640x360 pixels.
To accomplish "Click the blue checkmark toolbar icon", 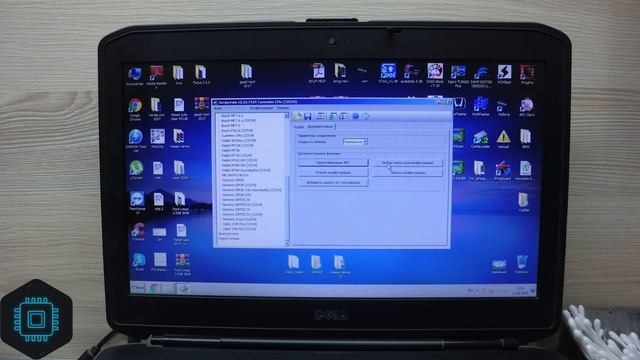I will tap(355, 116).
